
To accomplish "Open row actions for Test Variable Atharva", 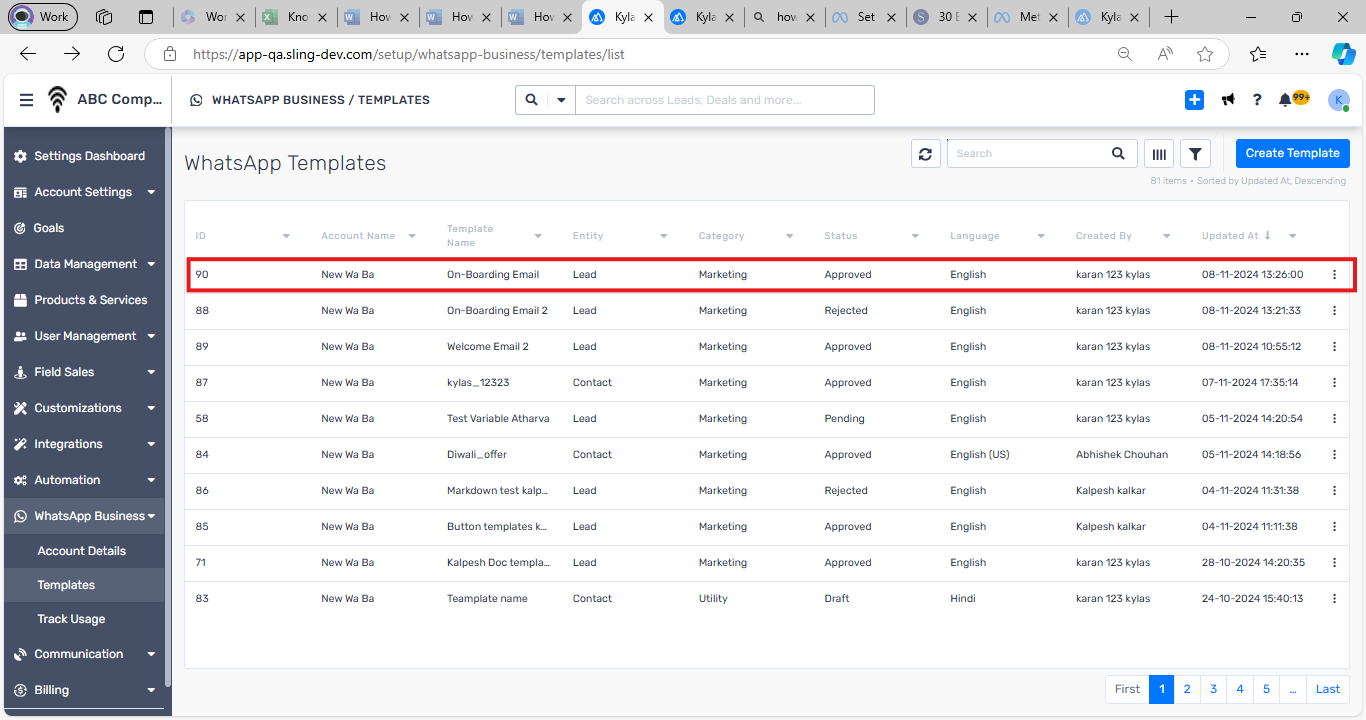I will point(1334,418).
